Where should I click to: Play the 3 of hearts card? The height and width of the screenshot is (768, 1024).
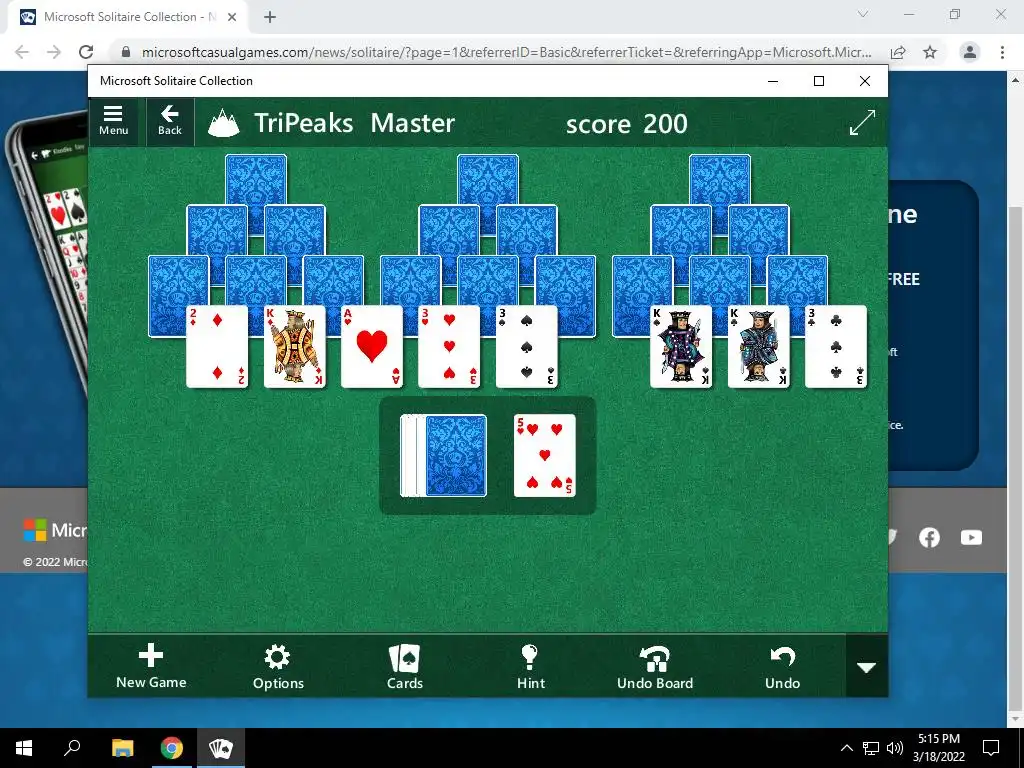click(x=449, y=347)
